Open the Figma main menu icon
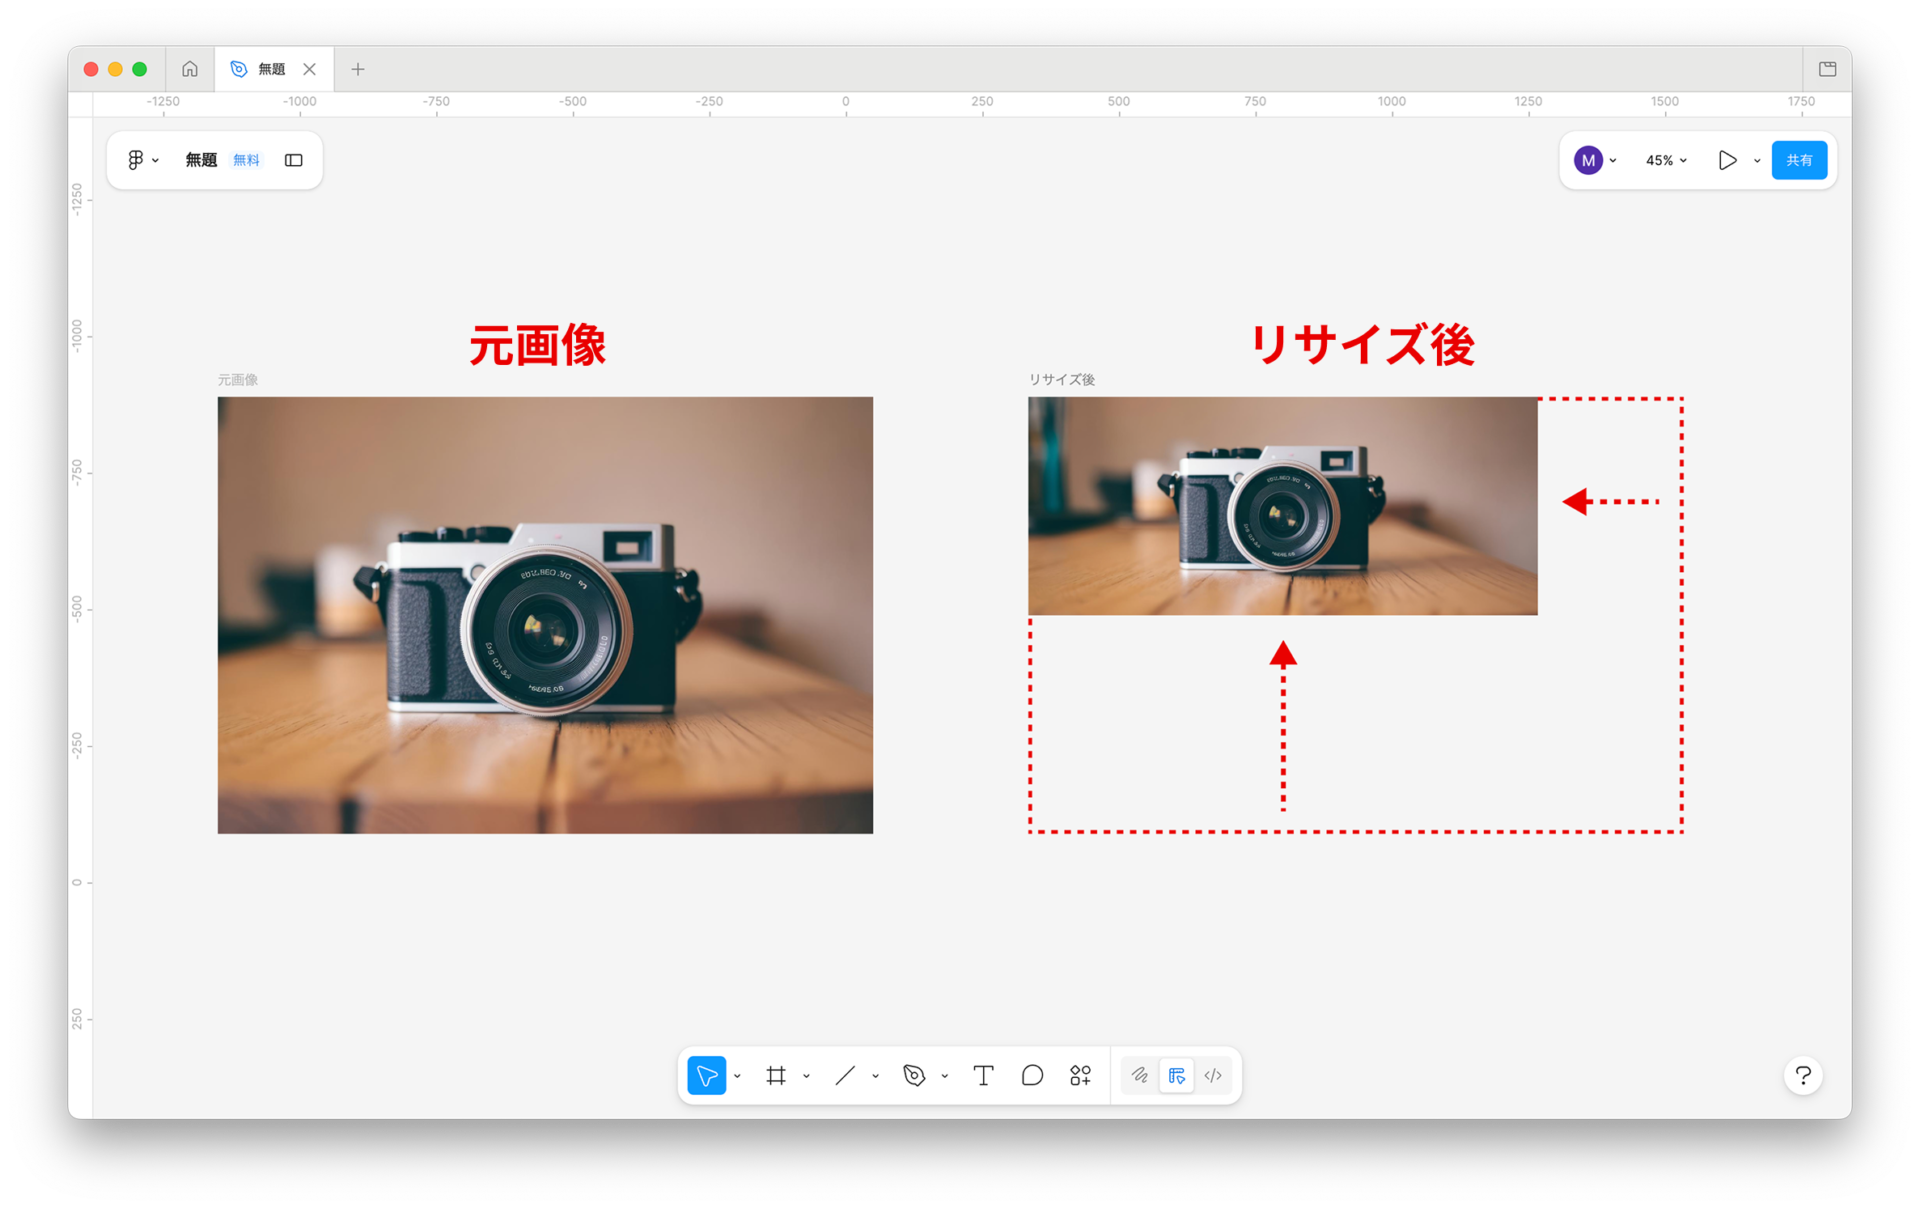The height and width of the screenshot is (1209, 1920). [136, 160]
